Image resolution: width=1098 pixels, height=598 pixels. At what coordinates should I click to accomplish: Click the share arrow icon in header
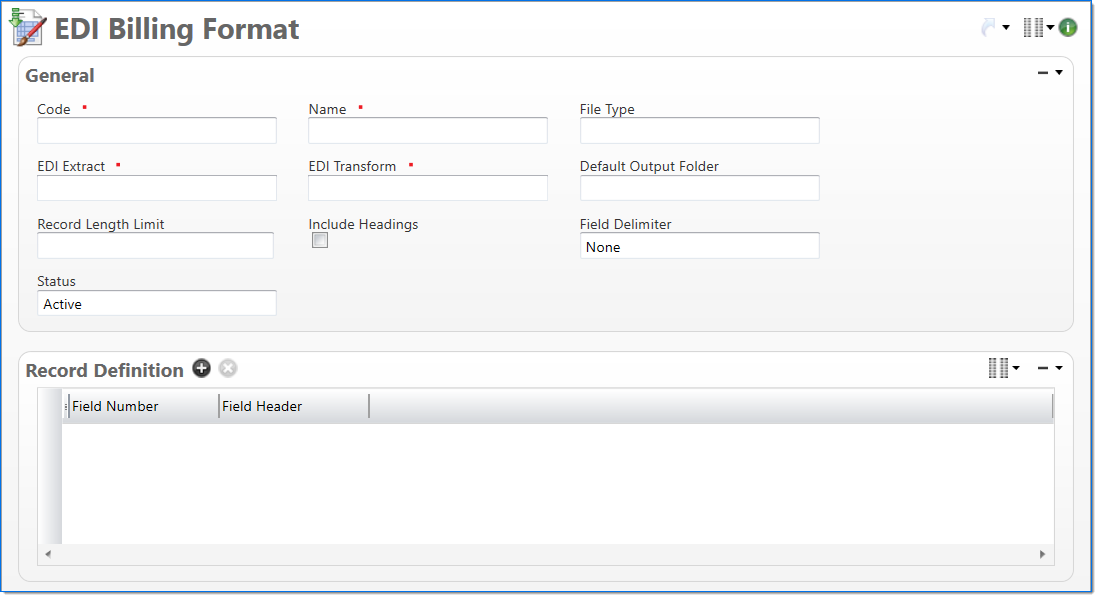point(989,28)
